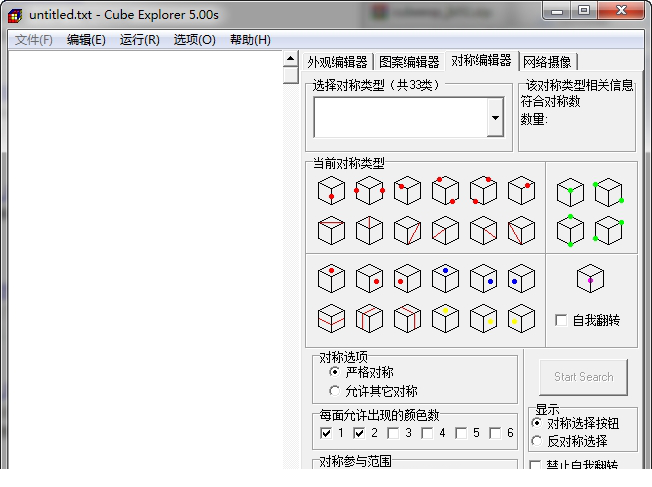Select cube with yellow dot on right face
The width and height of the screenshot is (652, 487).
(483, 319)
